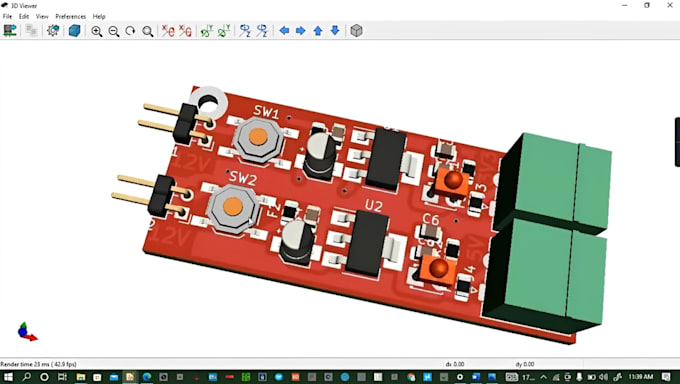Pan board up with blue up arrow
The height and width of the screenshot is (384, 680).
[318, 31]
